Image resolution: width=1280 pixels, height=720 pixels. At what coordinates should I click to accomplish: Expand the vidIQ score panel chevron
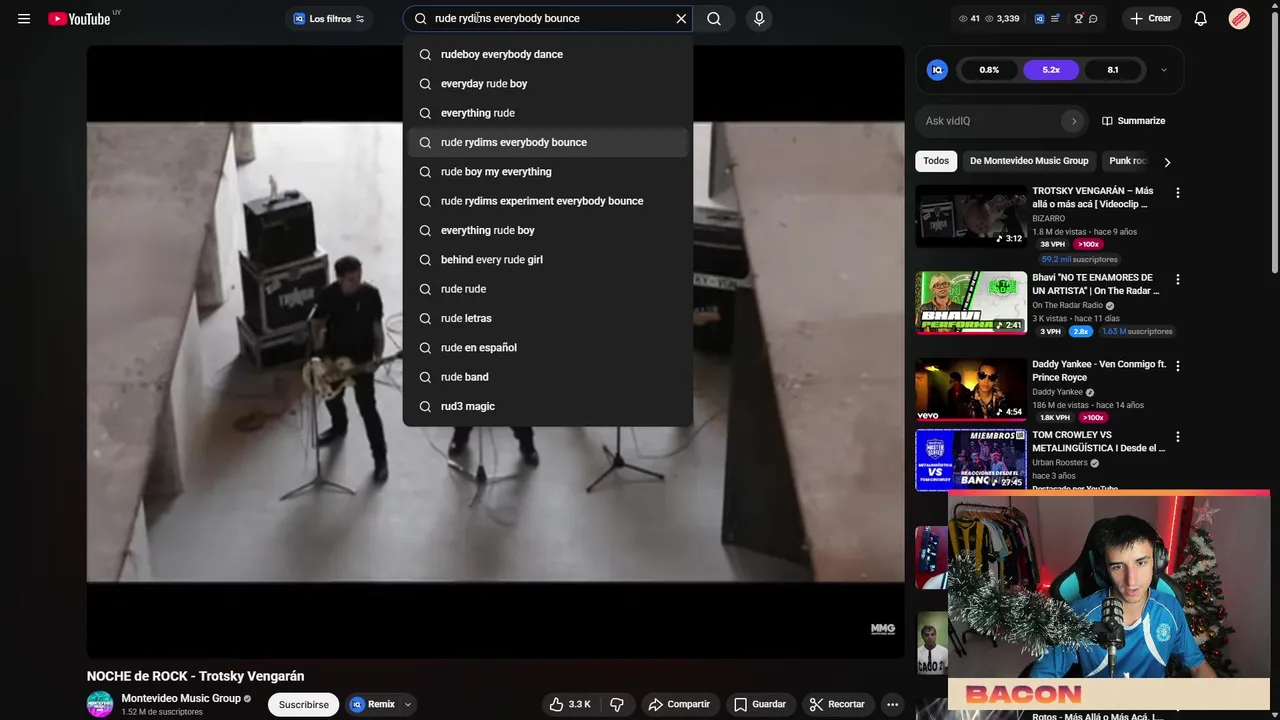click(1164, 70)
